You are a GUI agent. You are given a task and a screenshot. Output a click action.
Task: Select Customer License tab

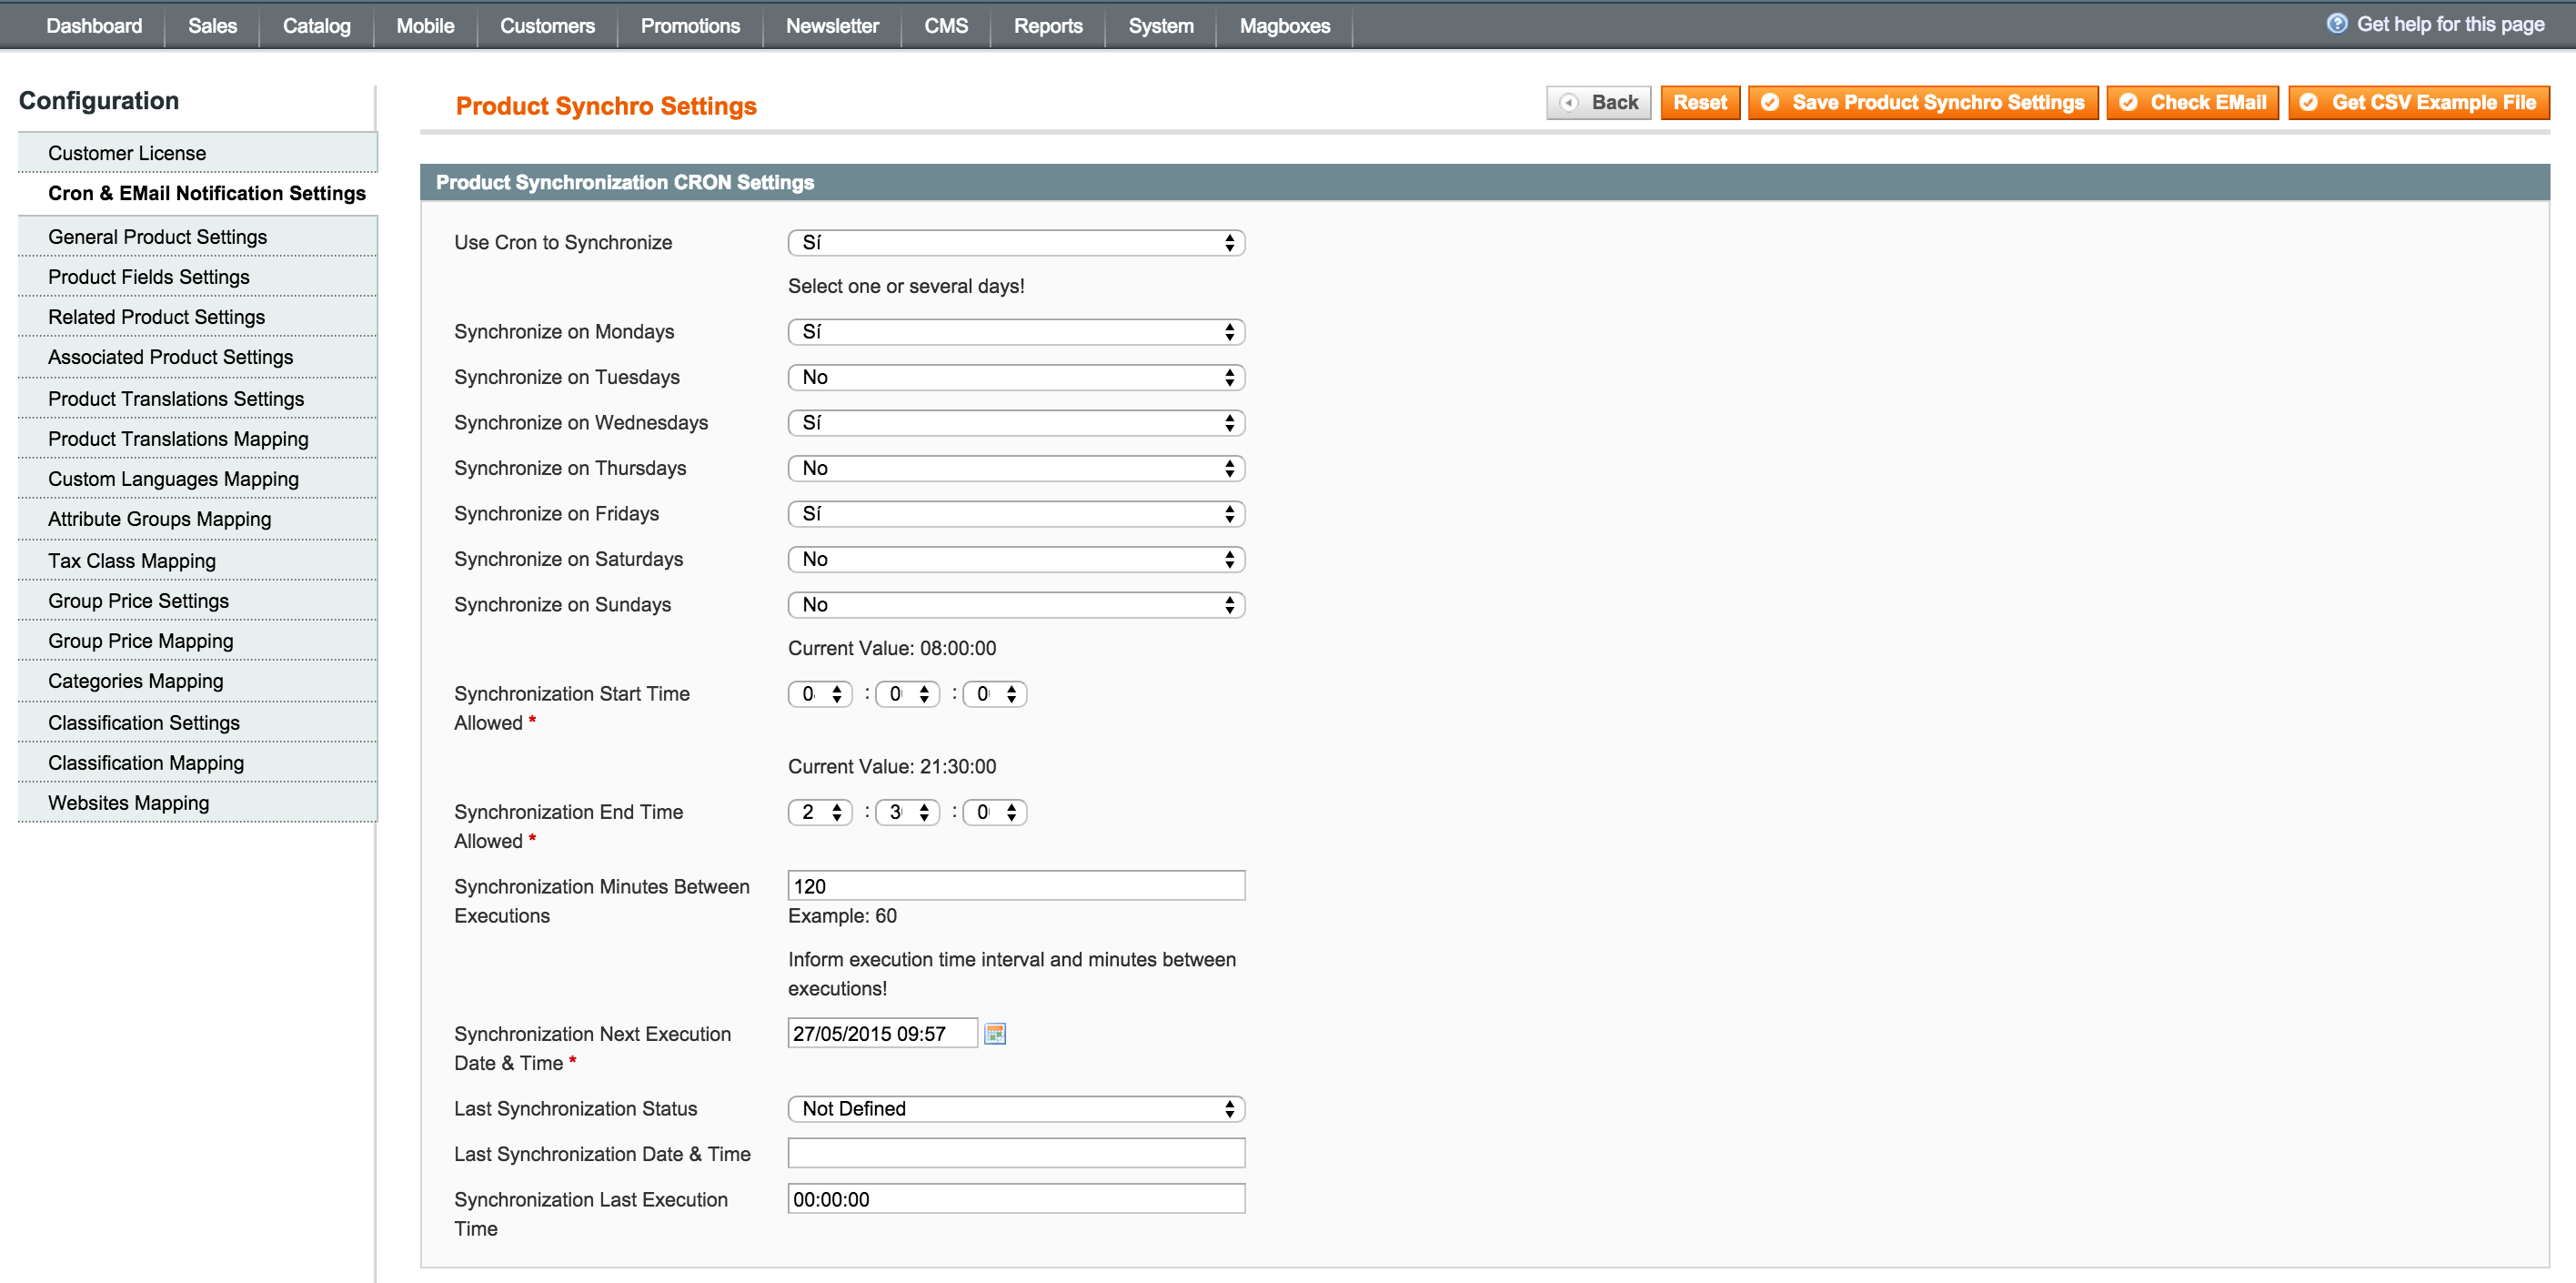click(198, 153)
